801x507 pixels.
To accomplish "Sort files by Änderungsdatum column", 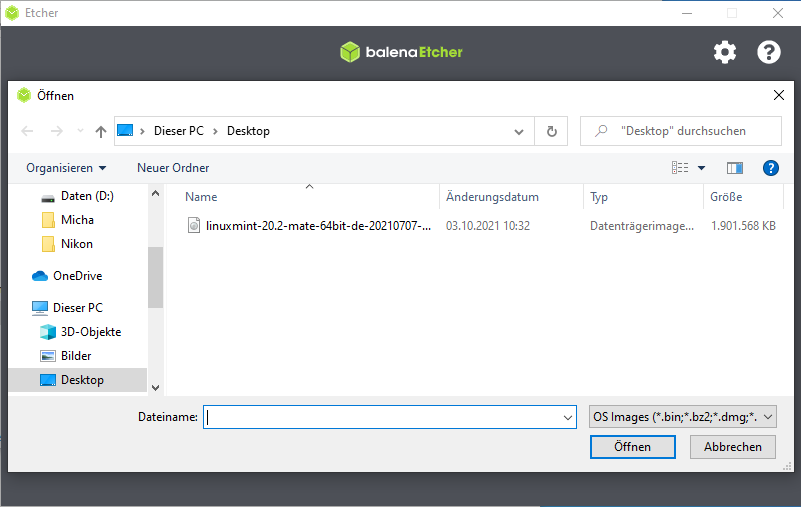I will 492,197.
